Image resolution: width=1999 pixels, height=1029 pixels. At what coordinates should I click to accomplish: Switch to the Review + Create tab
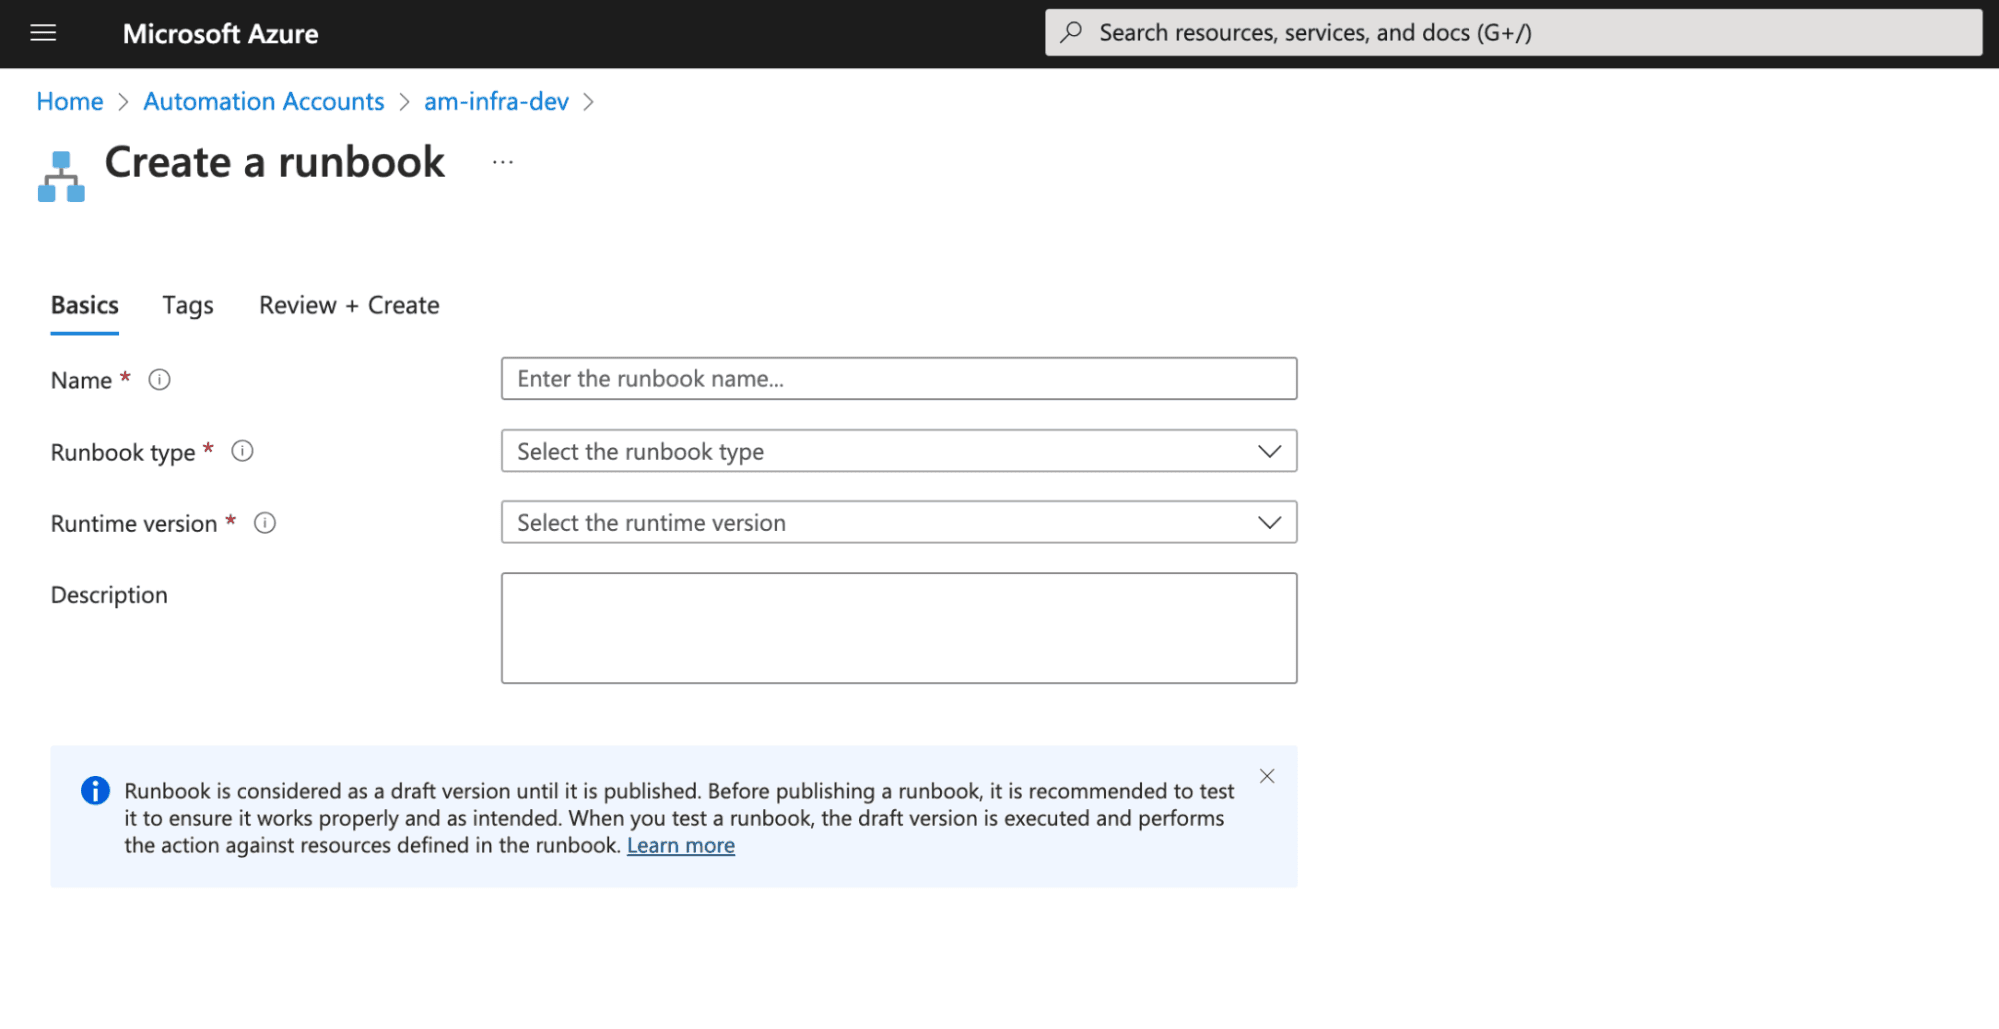[349, 305]
